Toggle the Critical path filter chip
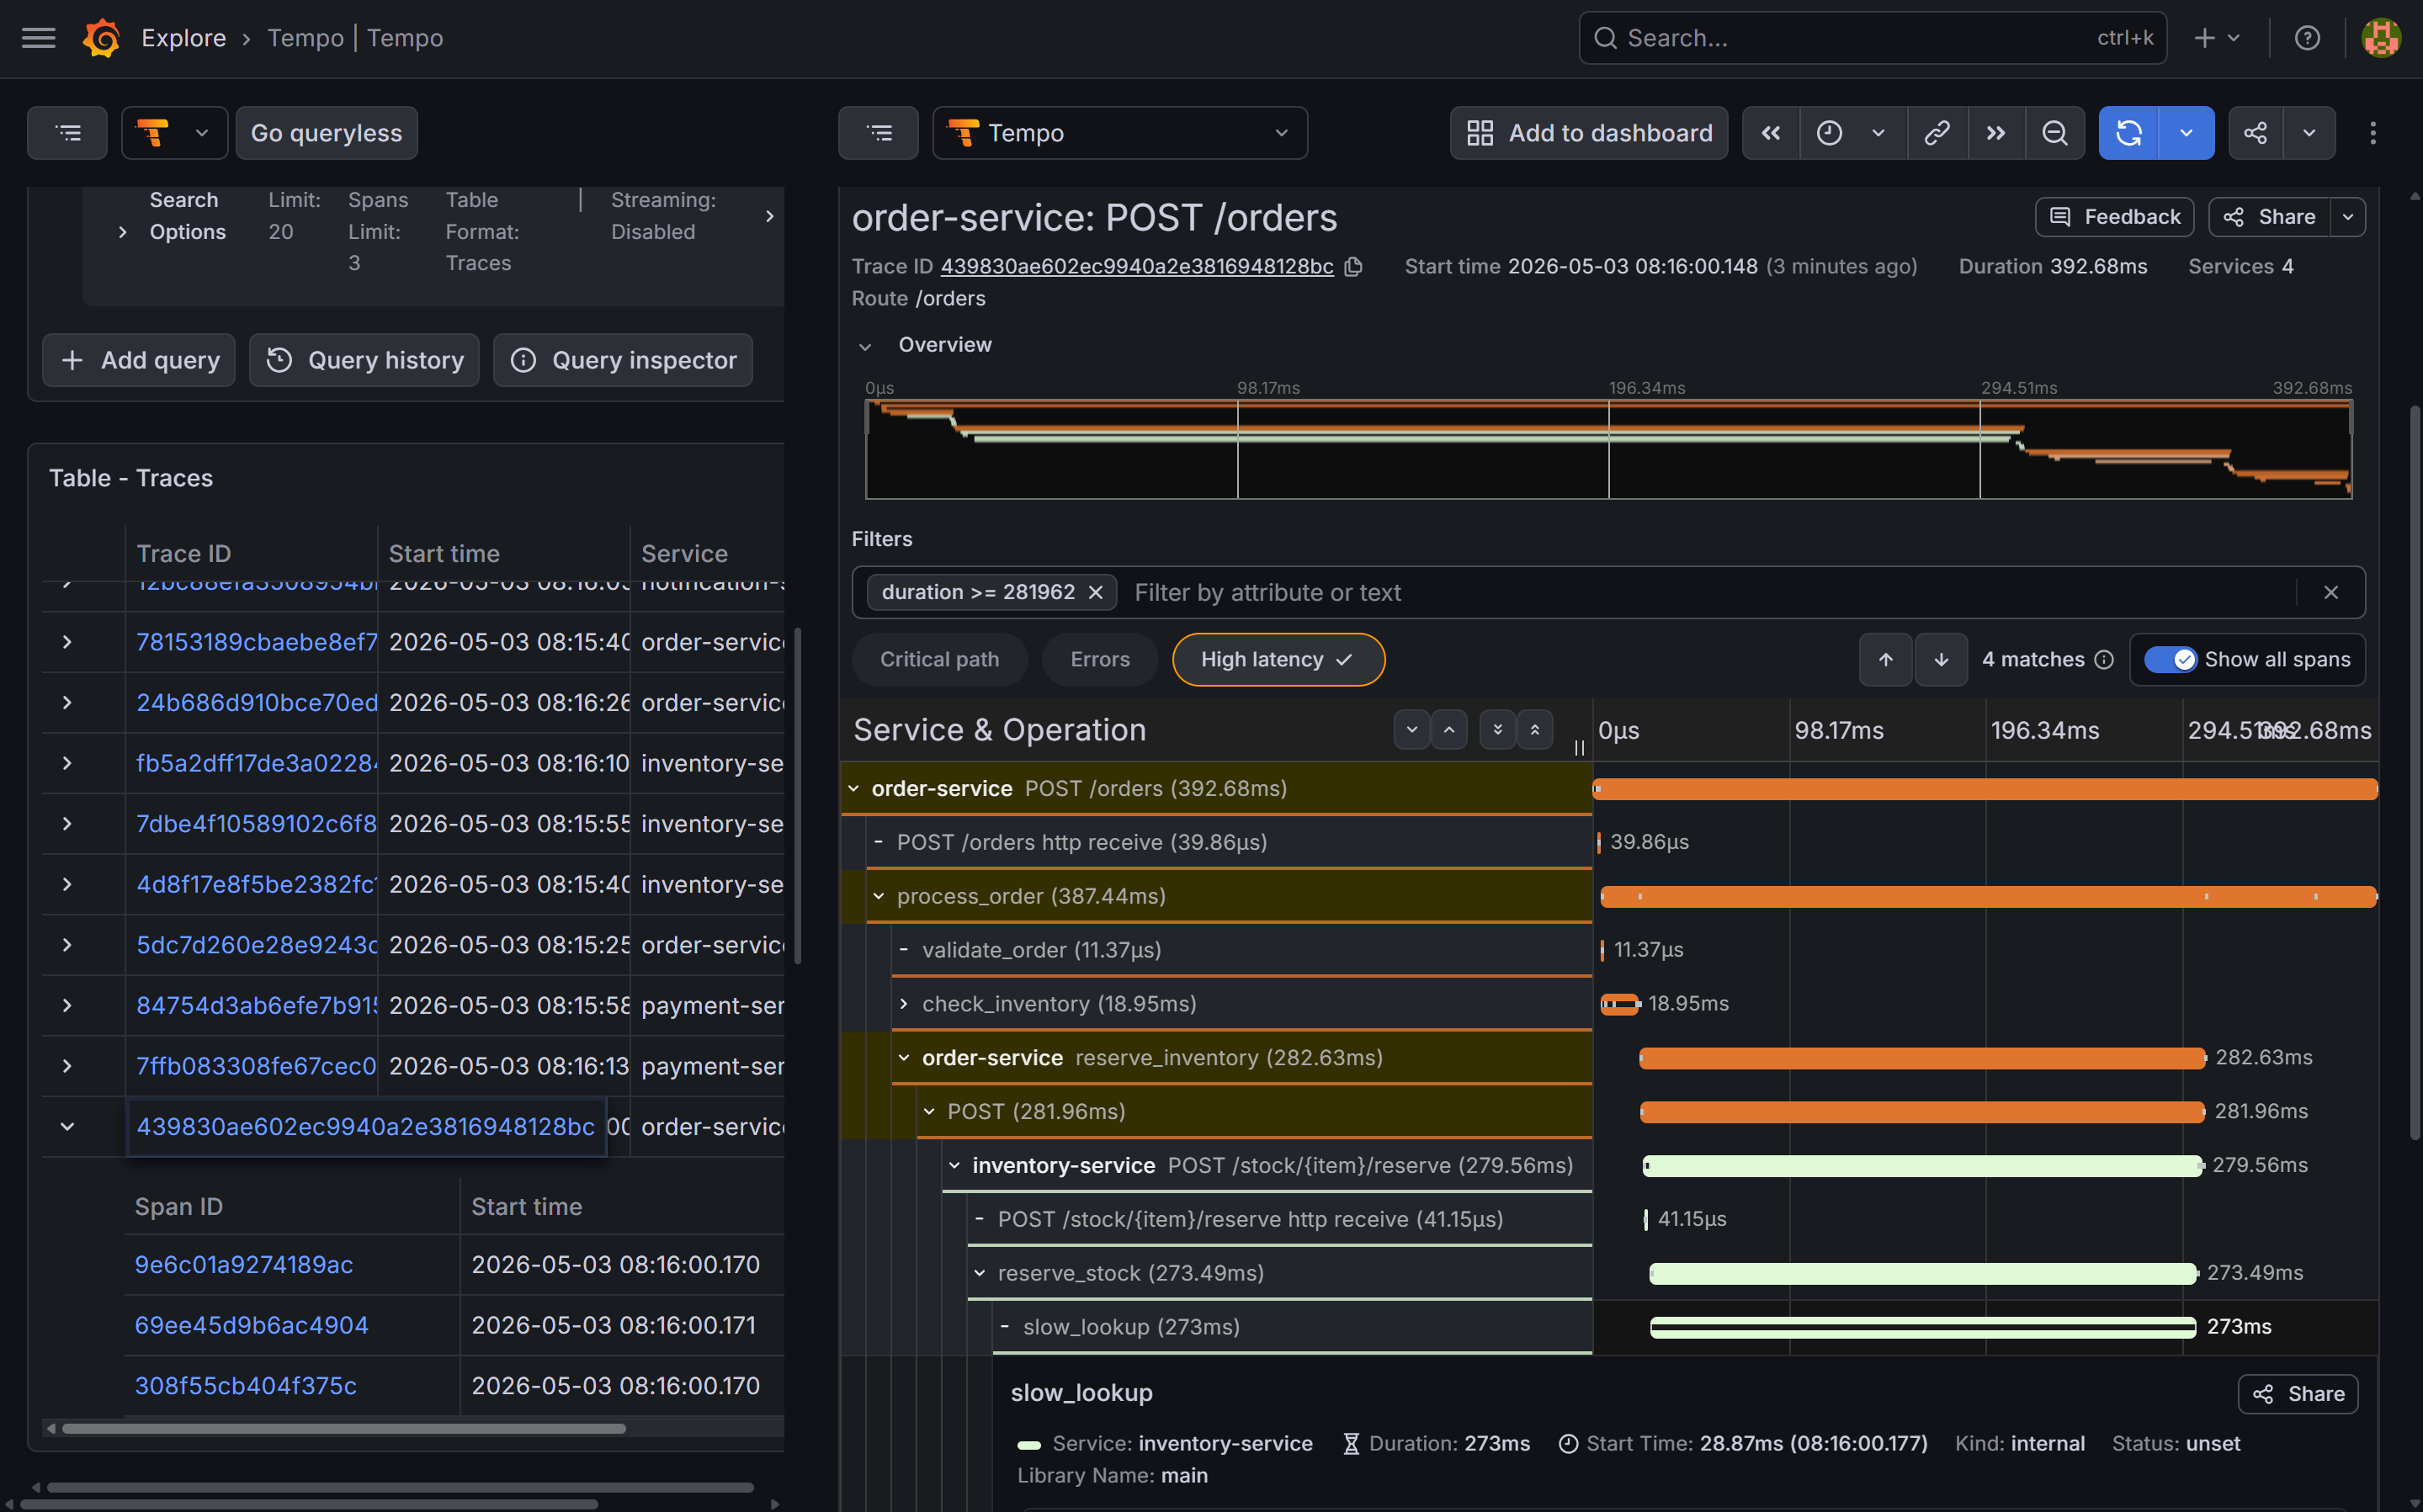The height and width of the screenshot is (1512, 2423). (x=939, y=660)
